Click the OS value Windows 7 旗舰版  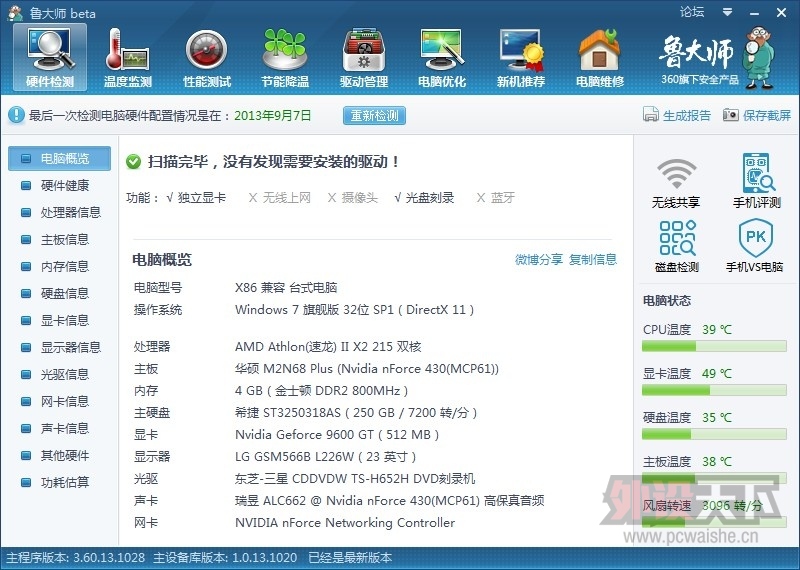(x=355, y=310)
